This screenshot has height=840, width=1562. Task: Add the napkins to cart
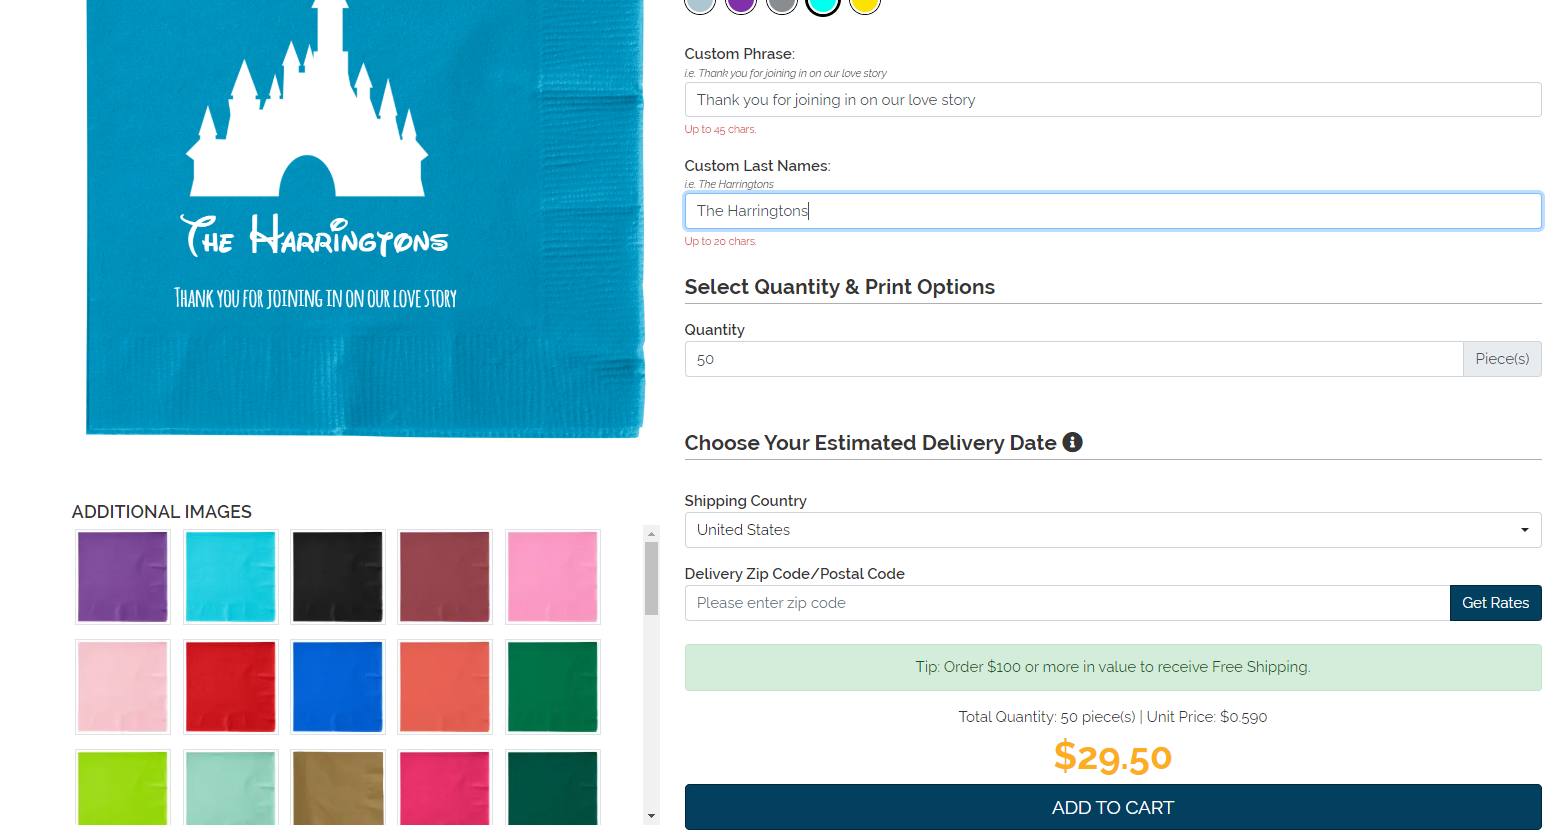pyautogui.click(x=1112, y=807)
